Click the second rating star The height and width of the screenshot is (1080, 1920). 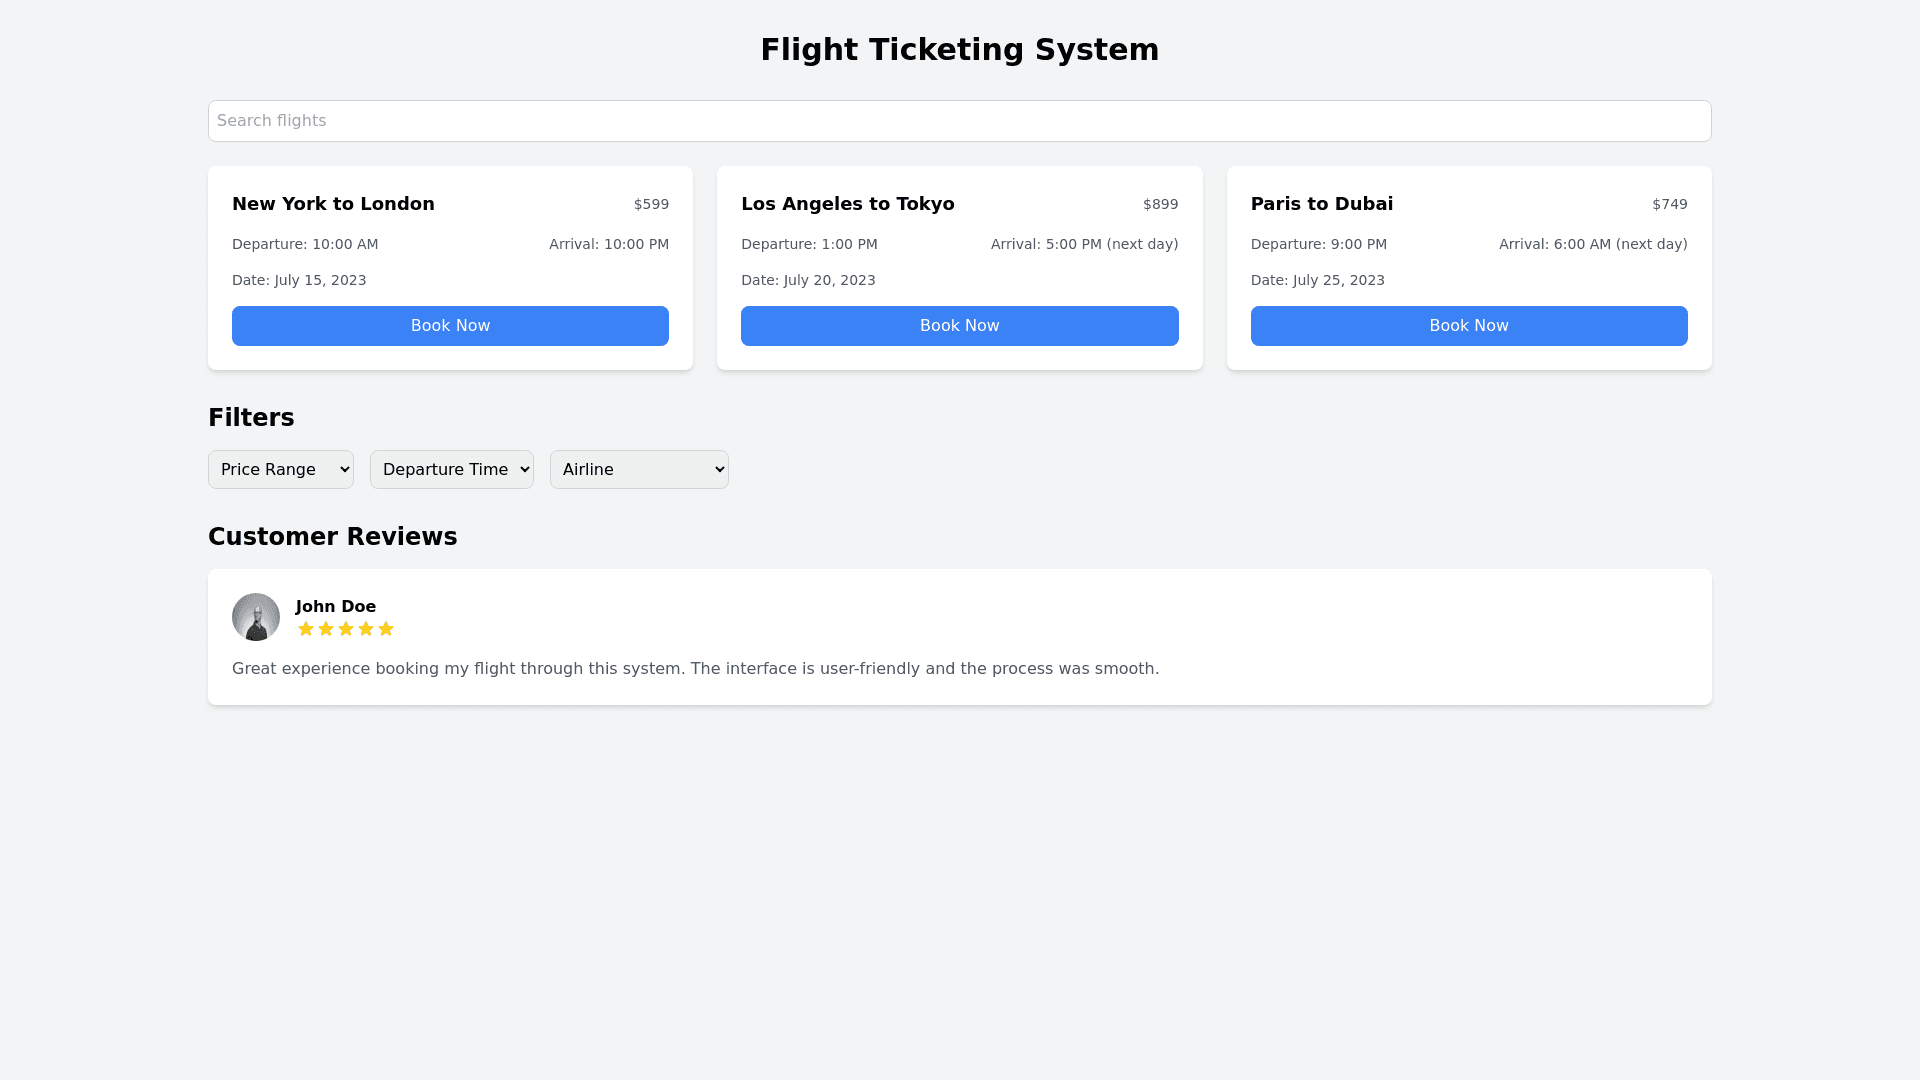point(326,629)
